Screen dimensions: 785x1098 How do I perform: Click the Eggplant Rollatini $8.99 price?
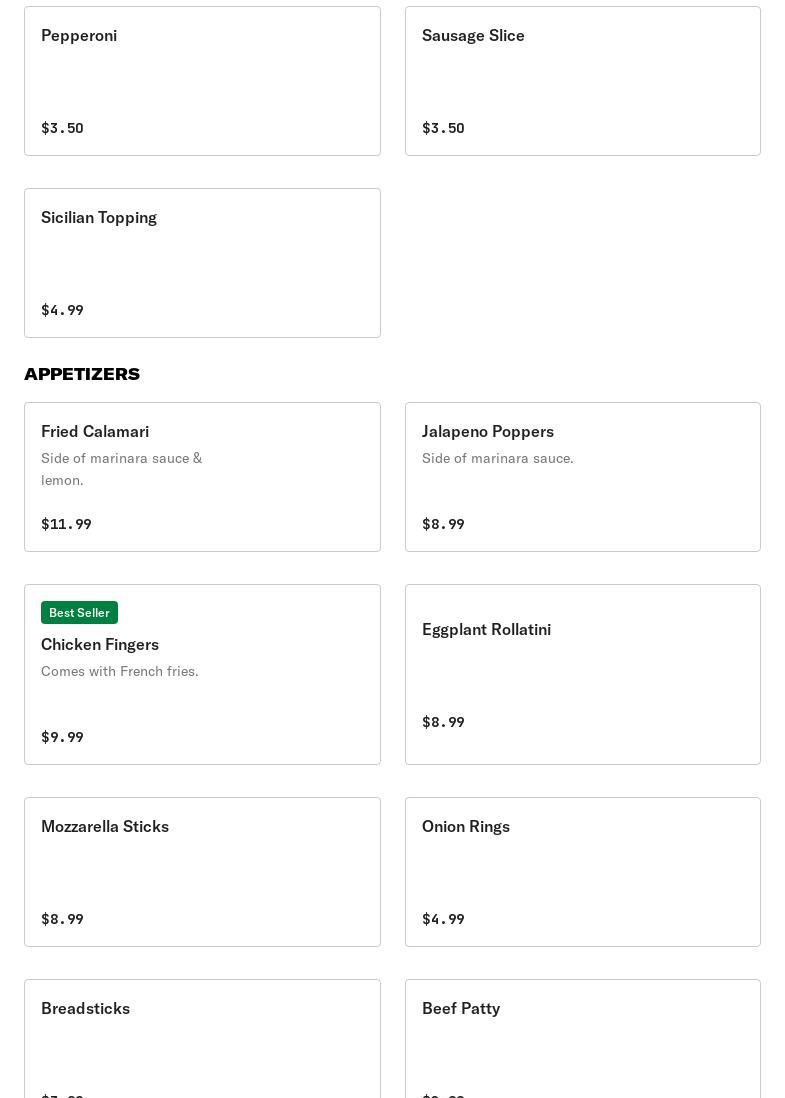443,722
